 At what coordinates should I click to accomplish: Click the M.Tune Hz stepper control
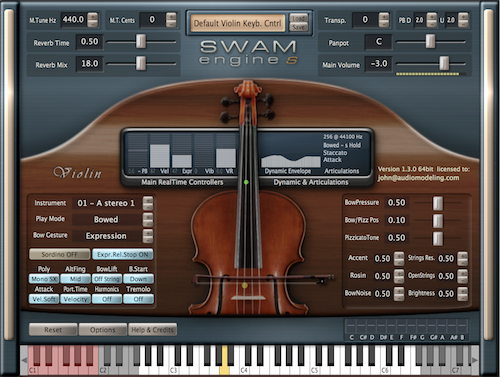click(93, 20)
